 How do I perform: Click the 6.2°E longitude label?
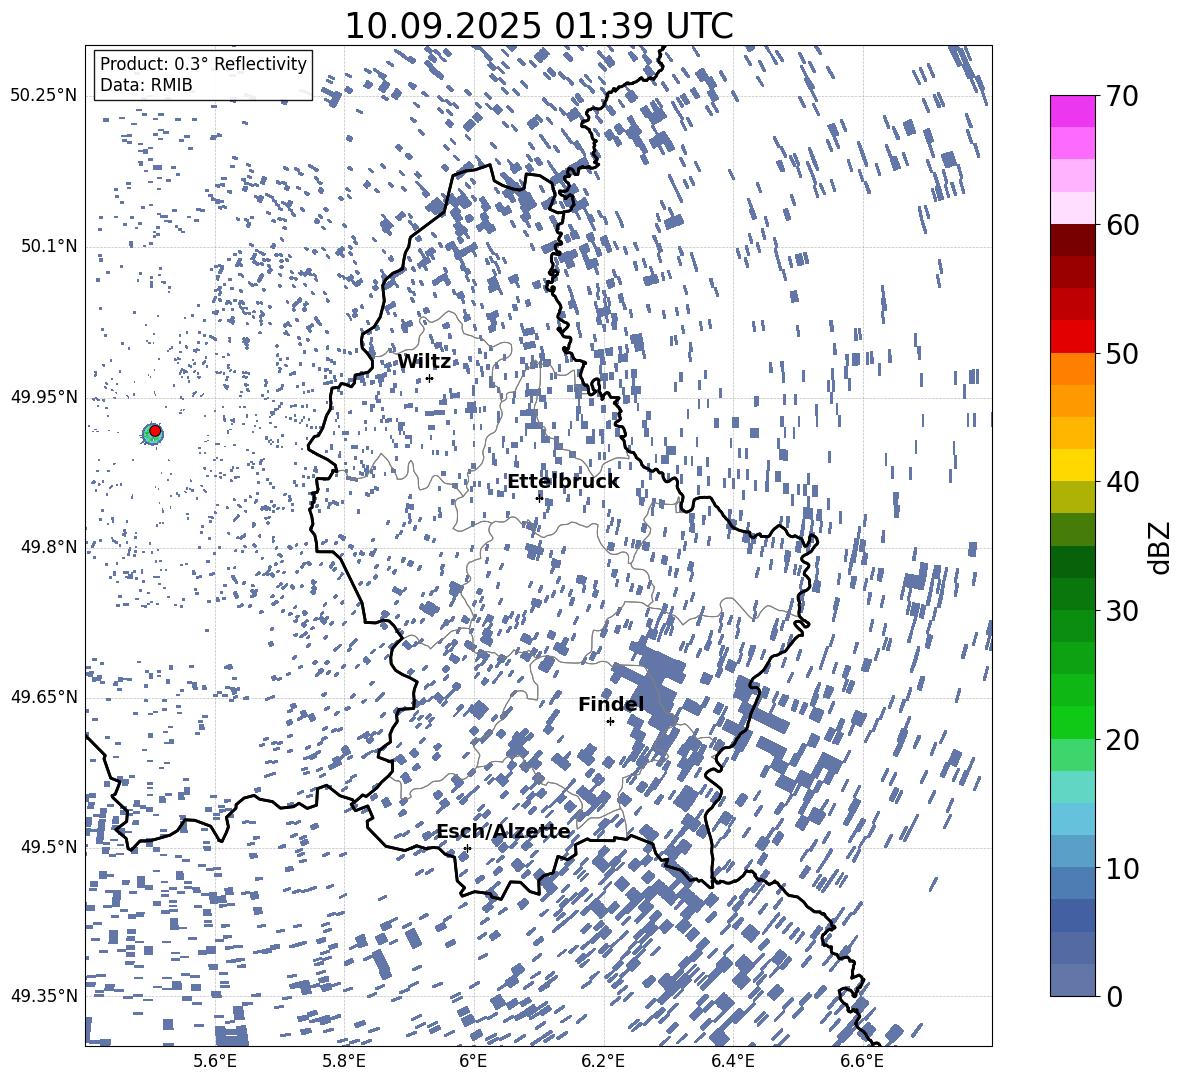[603, 1061]
